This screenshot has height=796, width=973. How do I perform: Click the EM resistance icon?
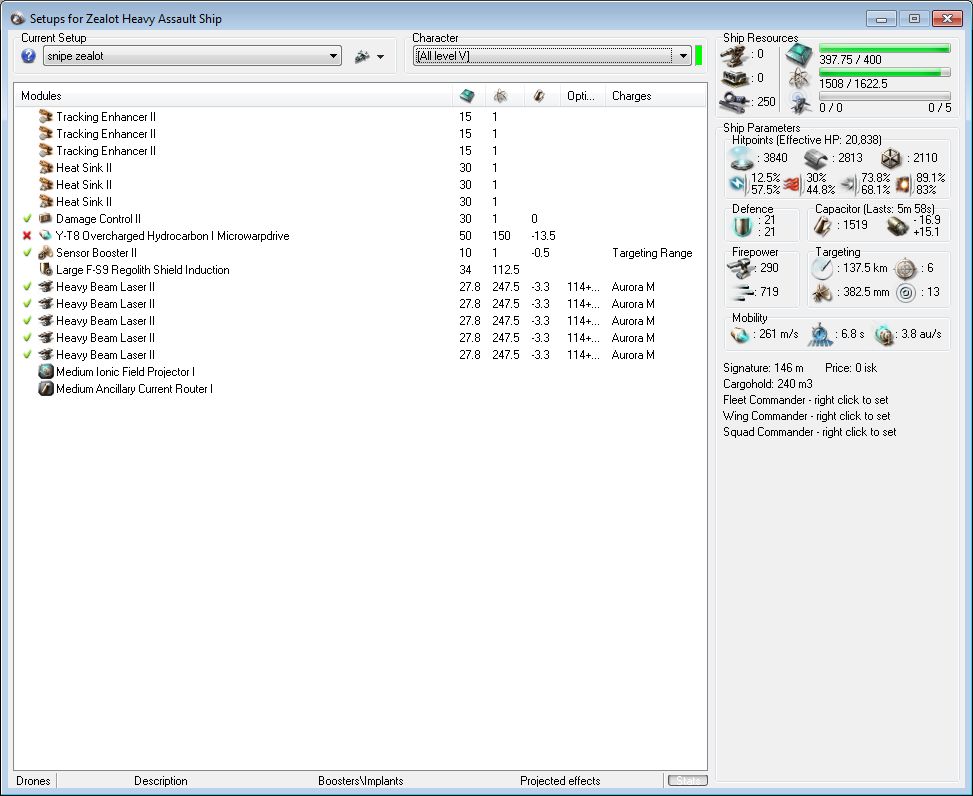click(x=738, y=184)
